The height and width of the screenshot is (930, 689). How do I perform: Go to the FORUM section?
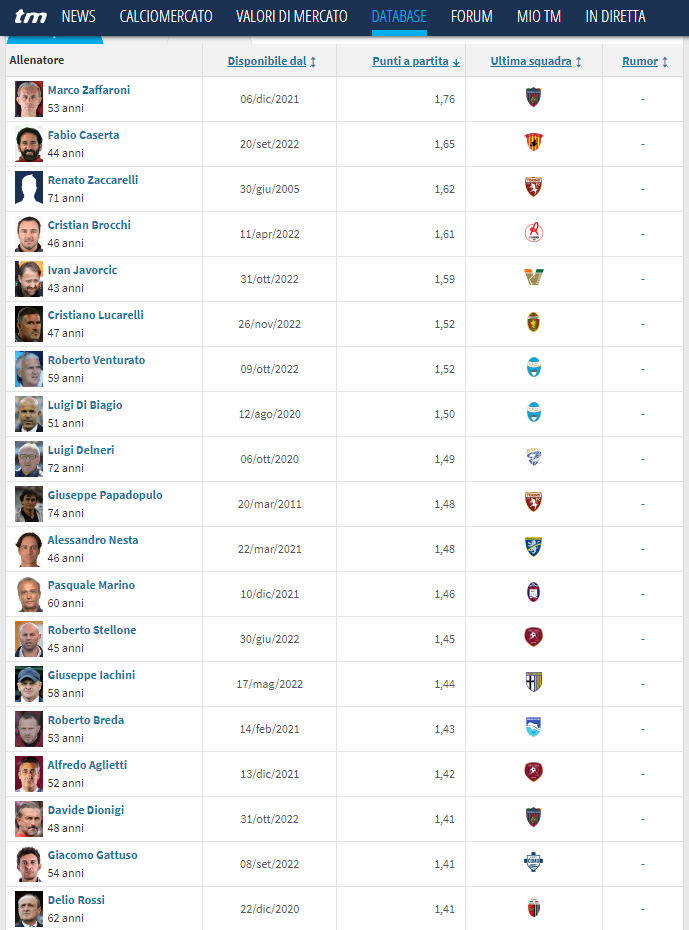pos(471,17)
